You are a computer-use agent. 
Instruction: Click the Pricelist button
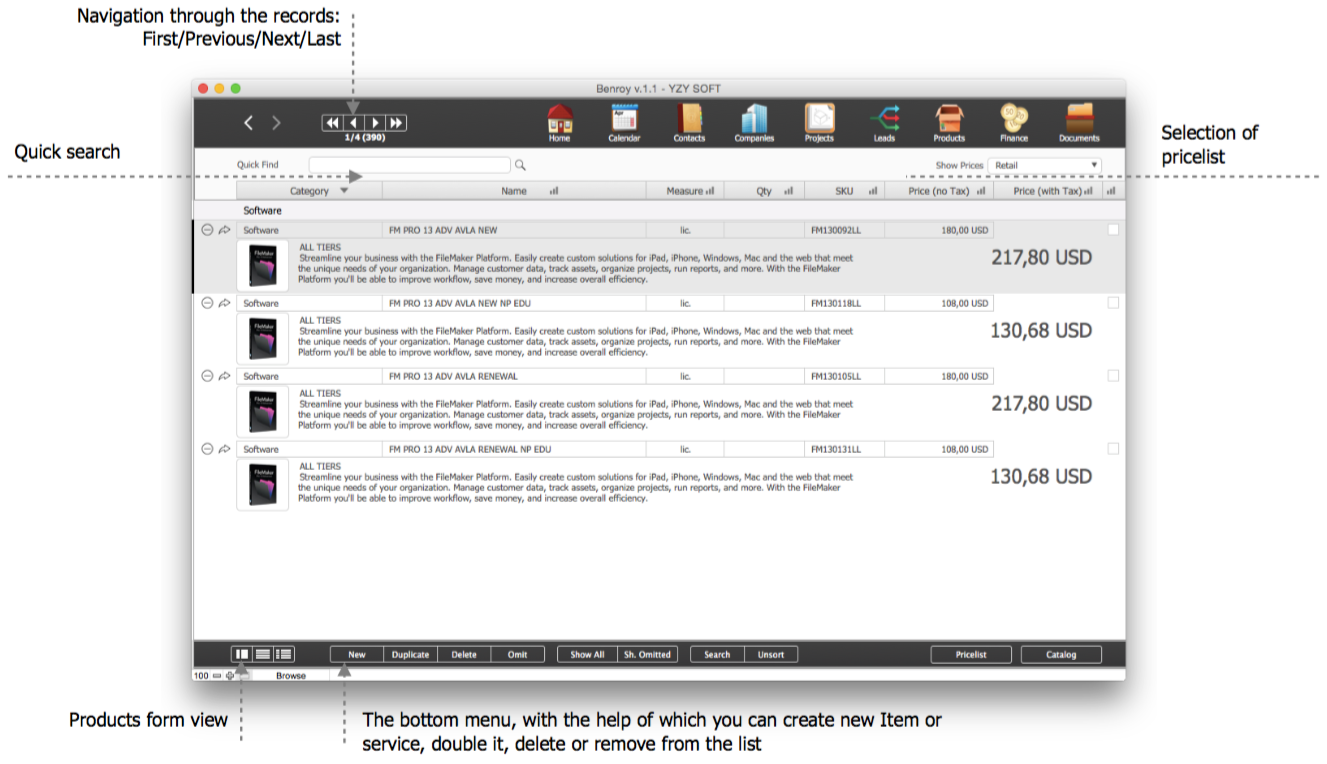970,655
